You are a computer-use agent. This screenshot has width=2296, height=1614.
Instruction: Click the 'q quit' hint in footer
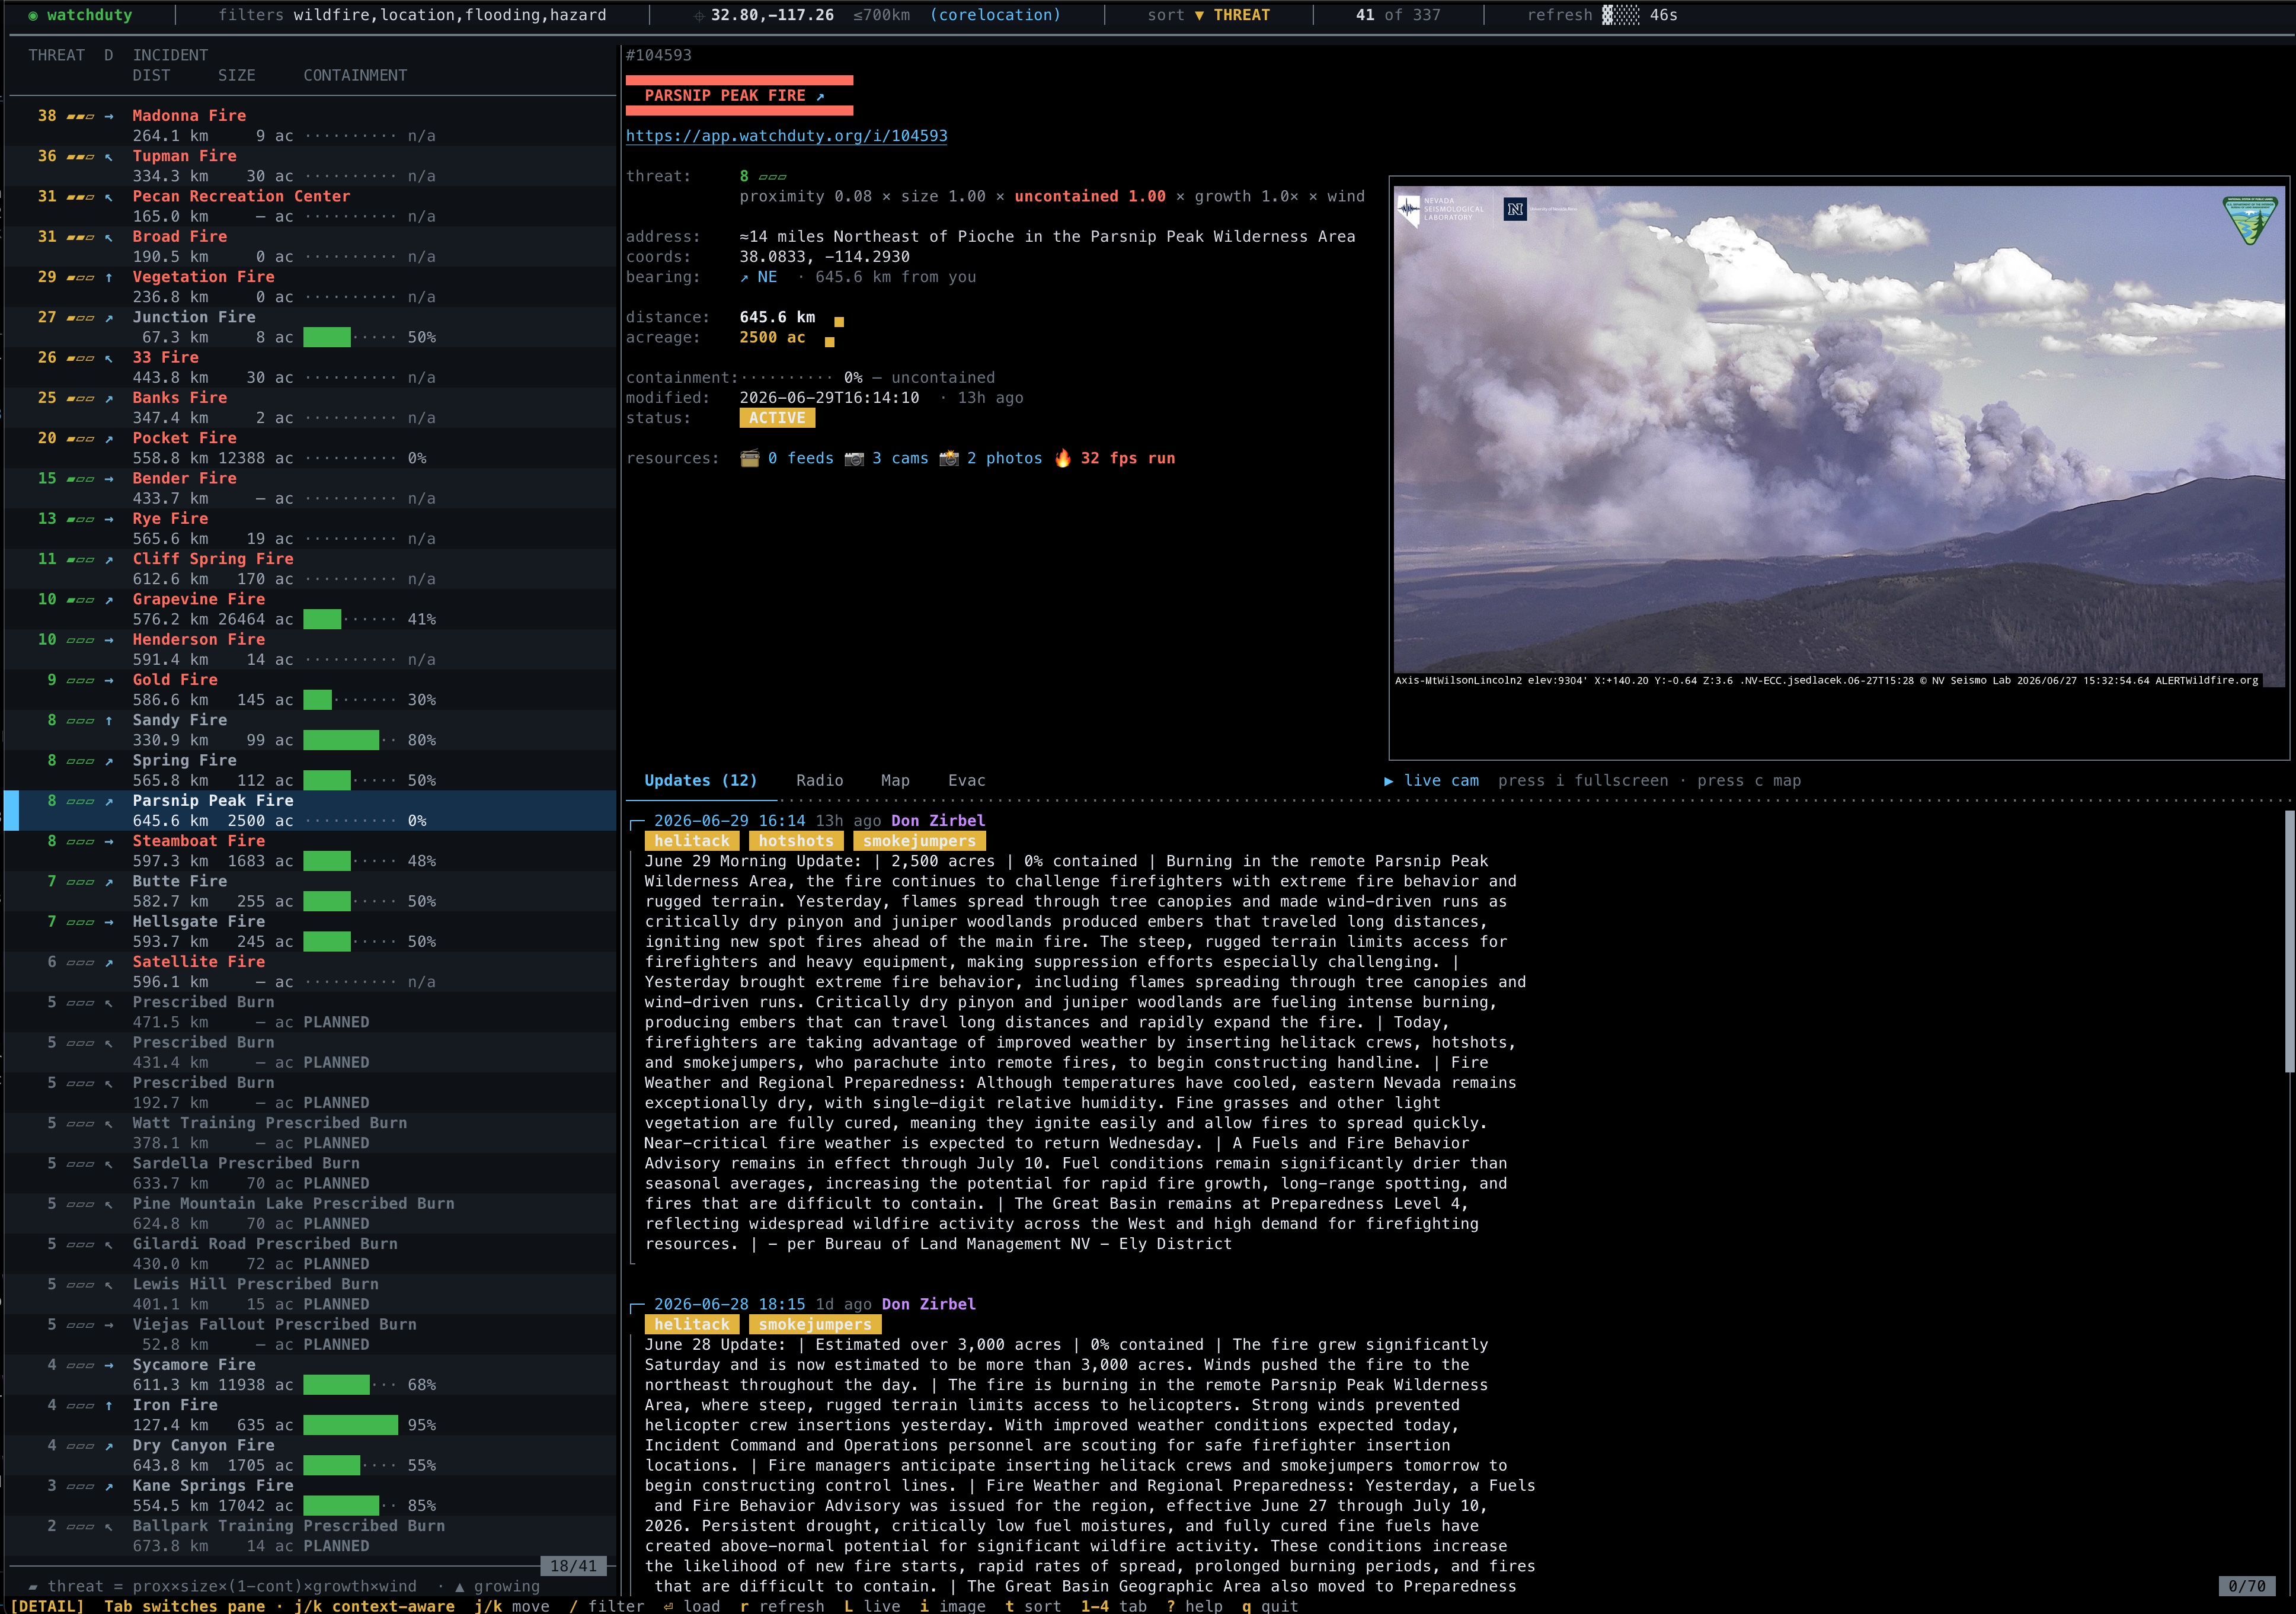click(x=1269, y=1606)
